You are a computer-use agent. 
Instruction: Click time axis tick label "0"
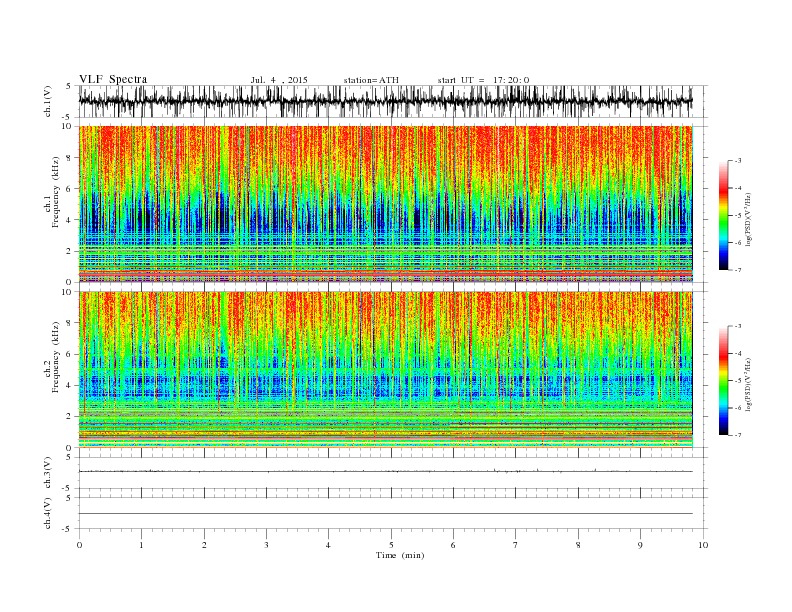coord(79,545)
